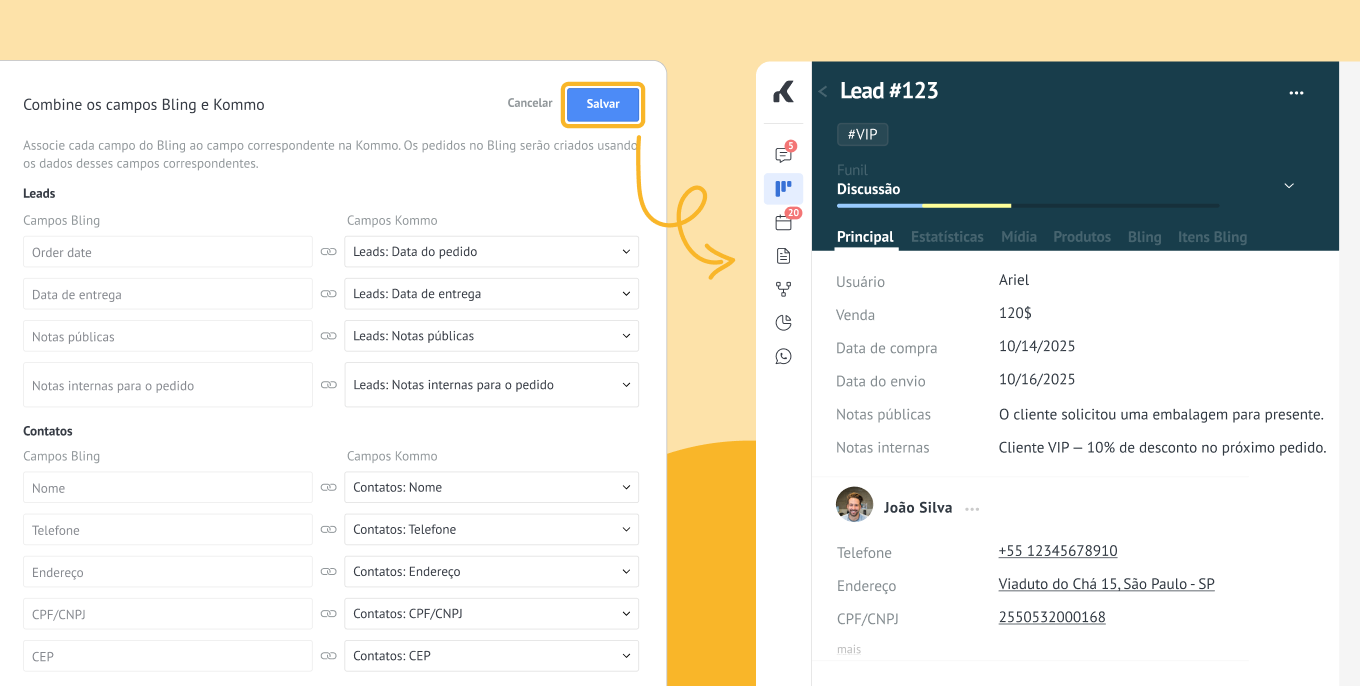Open the leads pipeline icon in sidebar

[x=783, y=188]
